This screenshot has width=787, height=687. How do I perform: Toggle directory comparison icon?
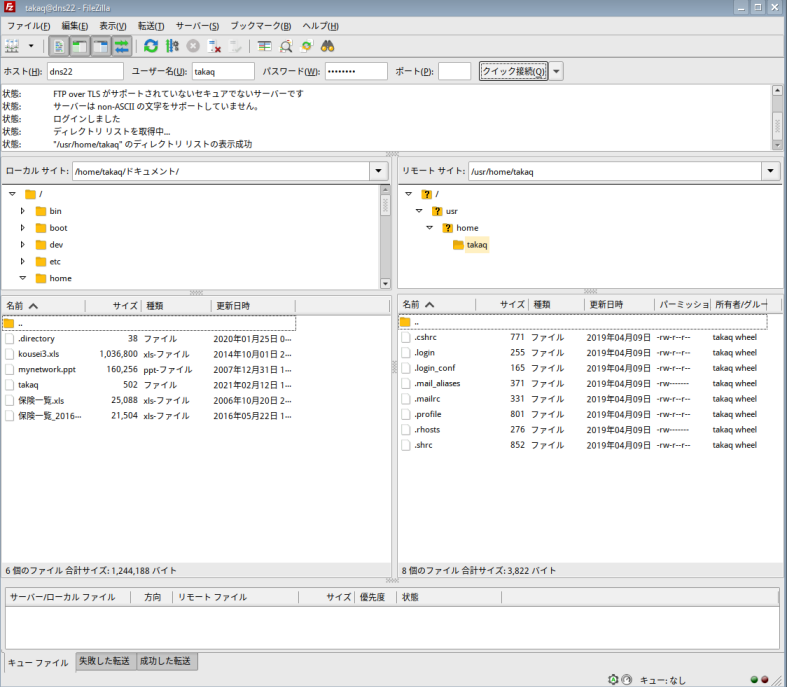[x=286, y=47]
